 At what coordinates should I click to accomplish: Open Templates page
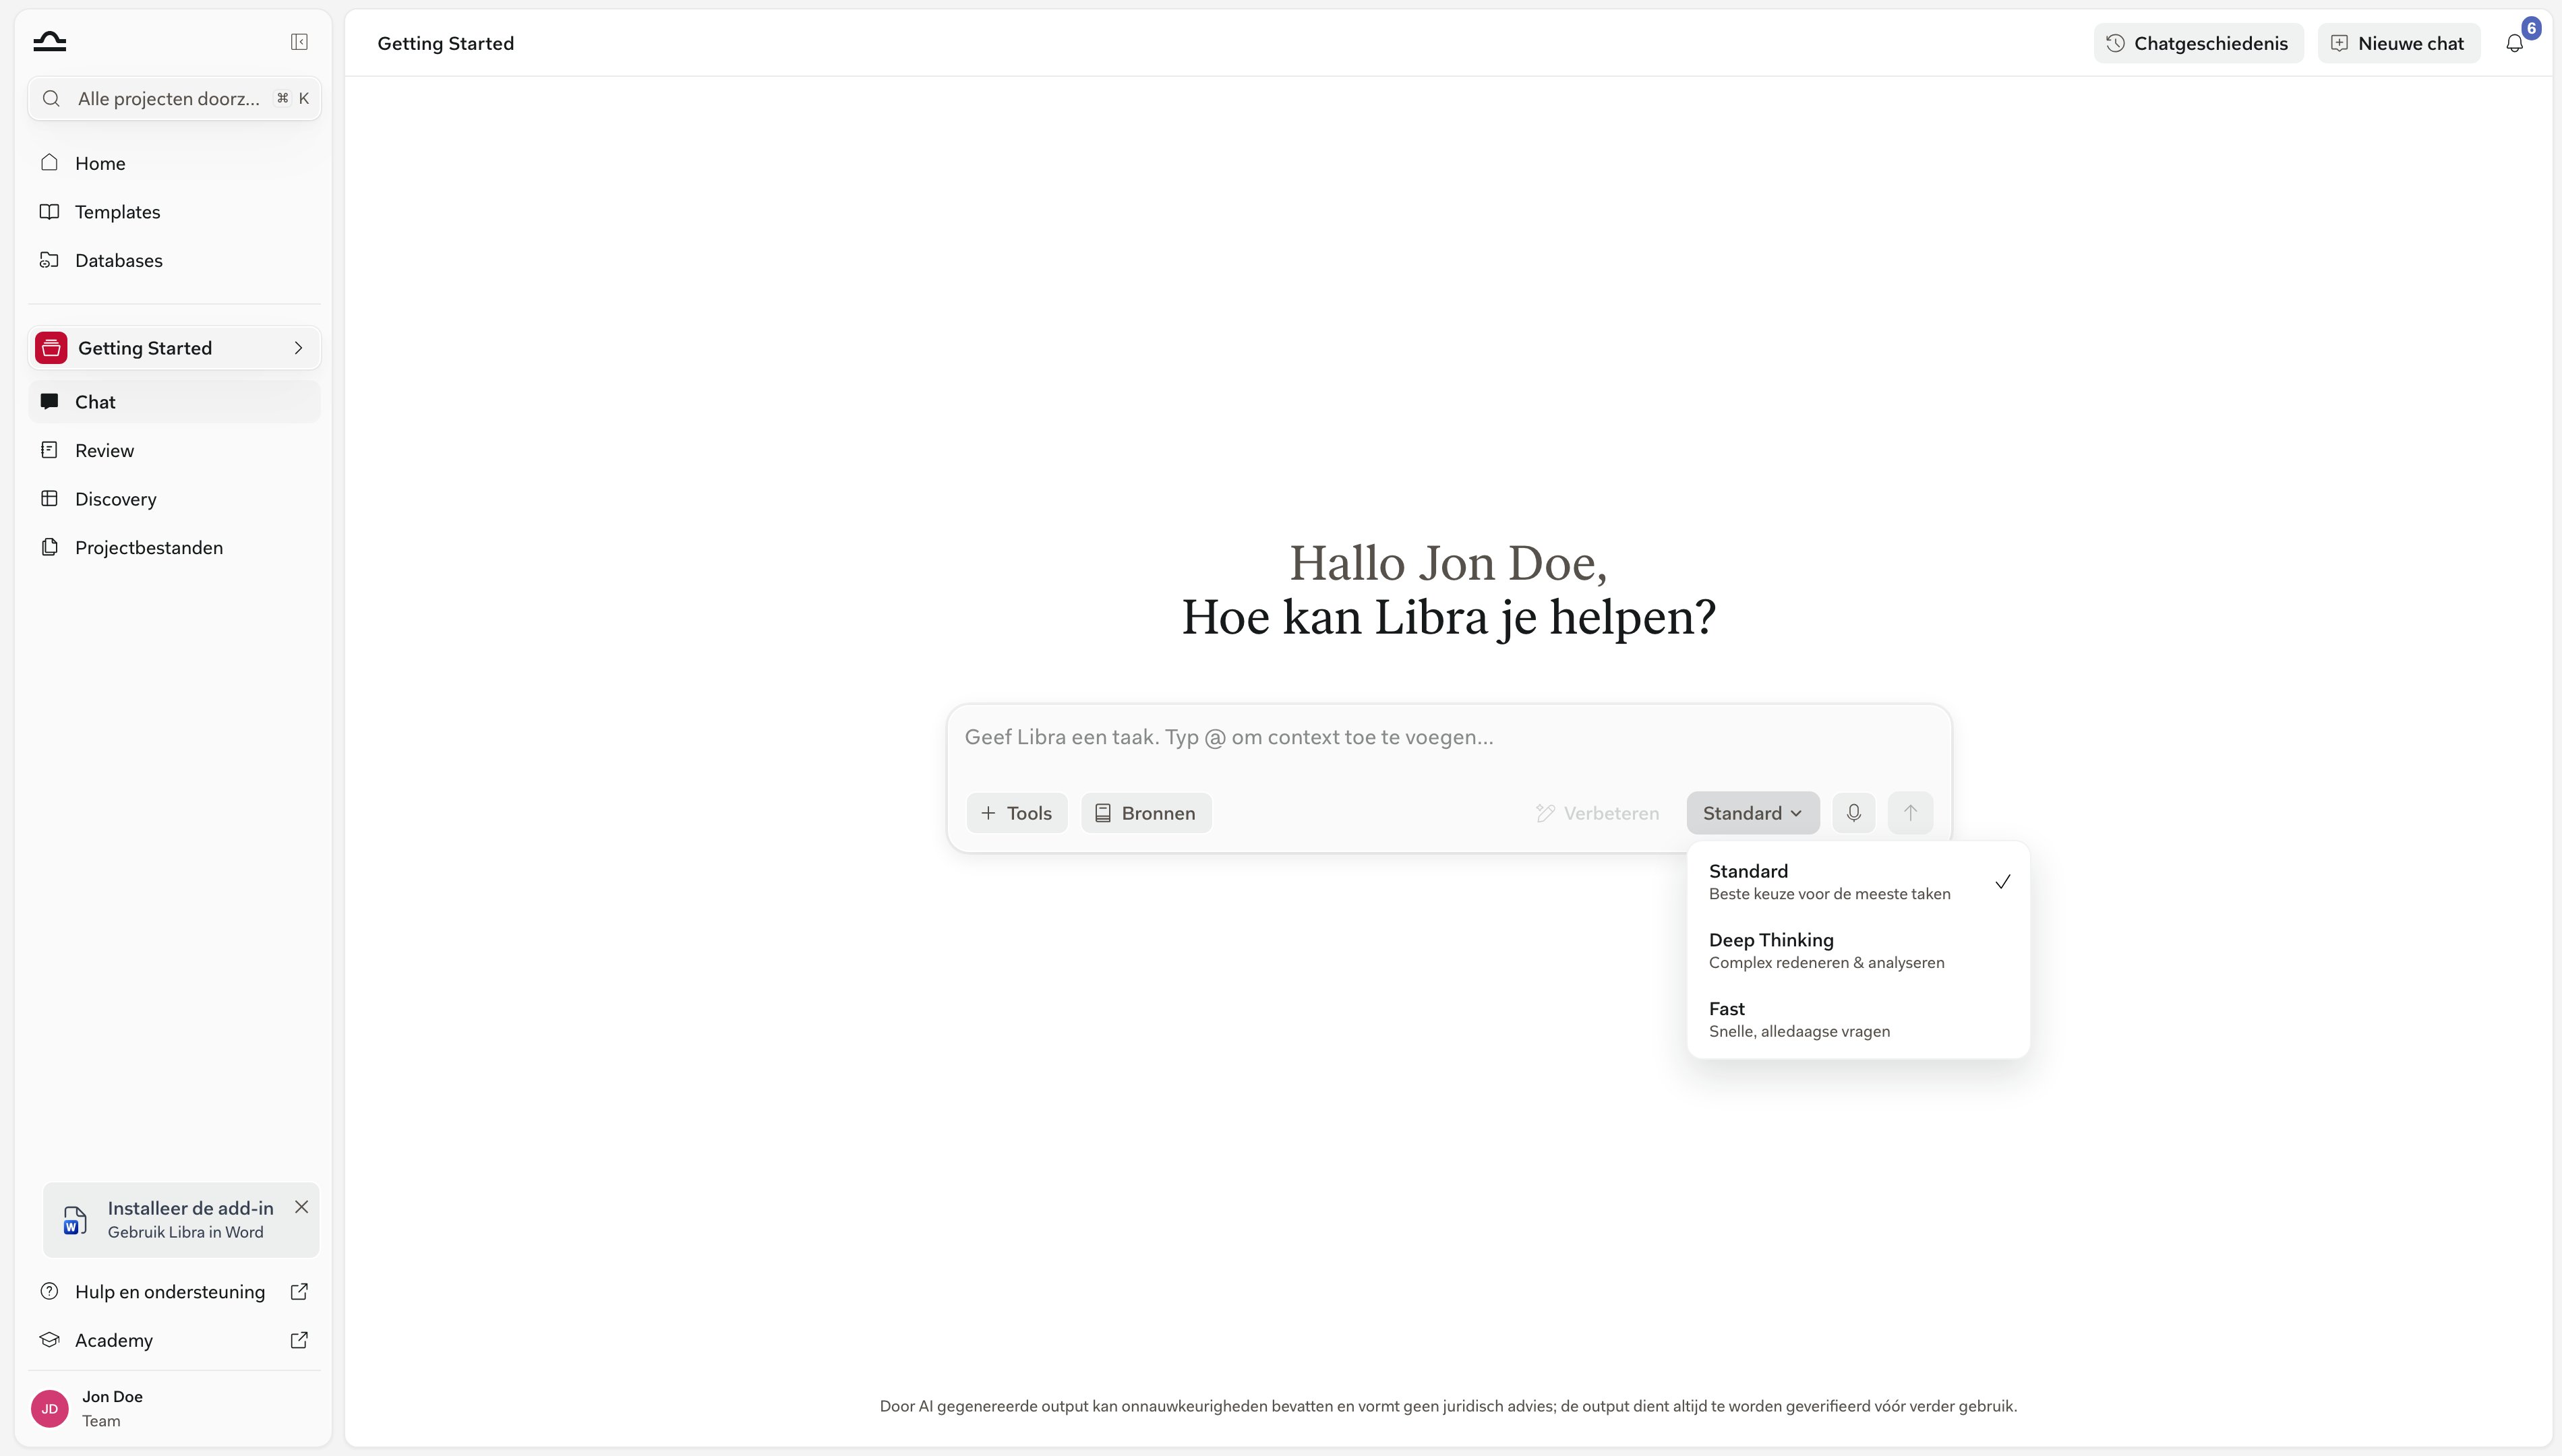[x=174, y=212]
